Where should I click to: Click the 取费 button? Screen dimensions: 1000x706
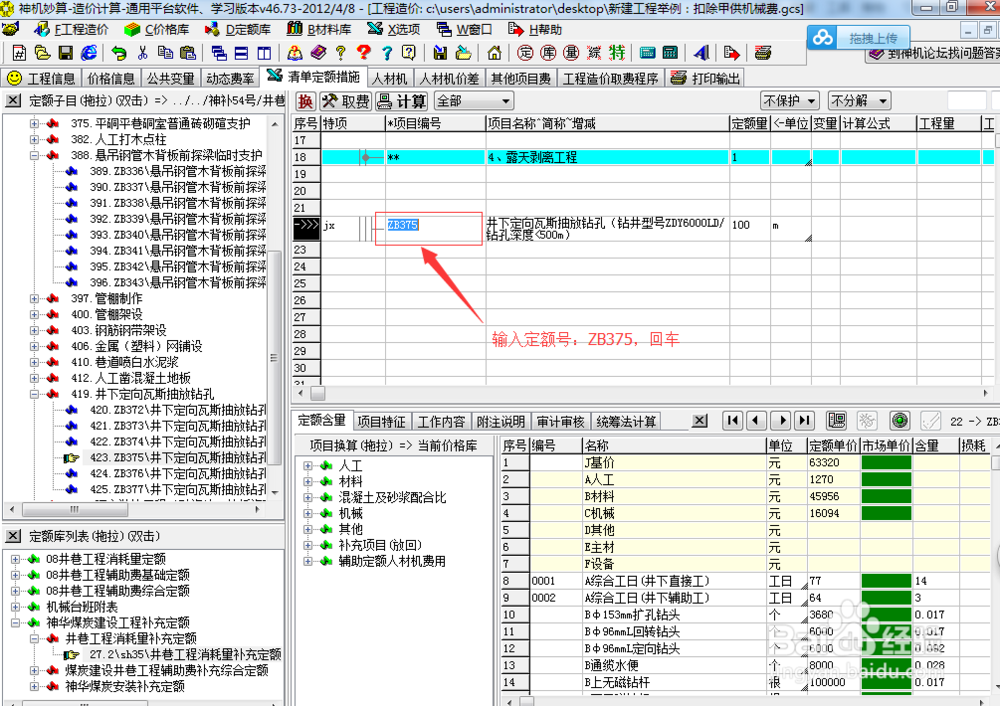(x=345, y=101)
